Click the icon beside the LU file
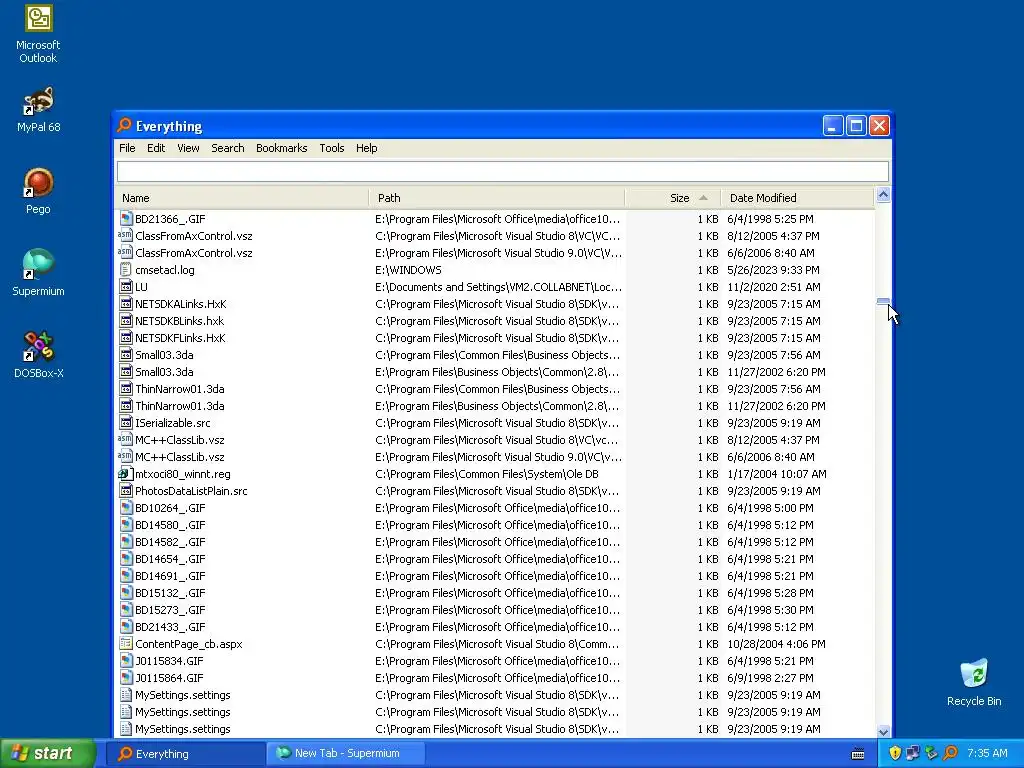The image size is (1024, 768). (x=125, y=287)
